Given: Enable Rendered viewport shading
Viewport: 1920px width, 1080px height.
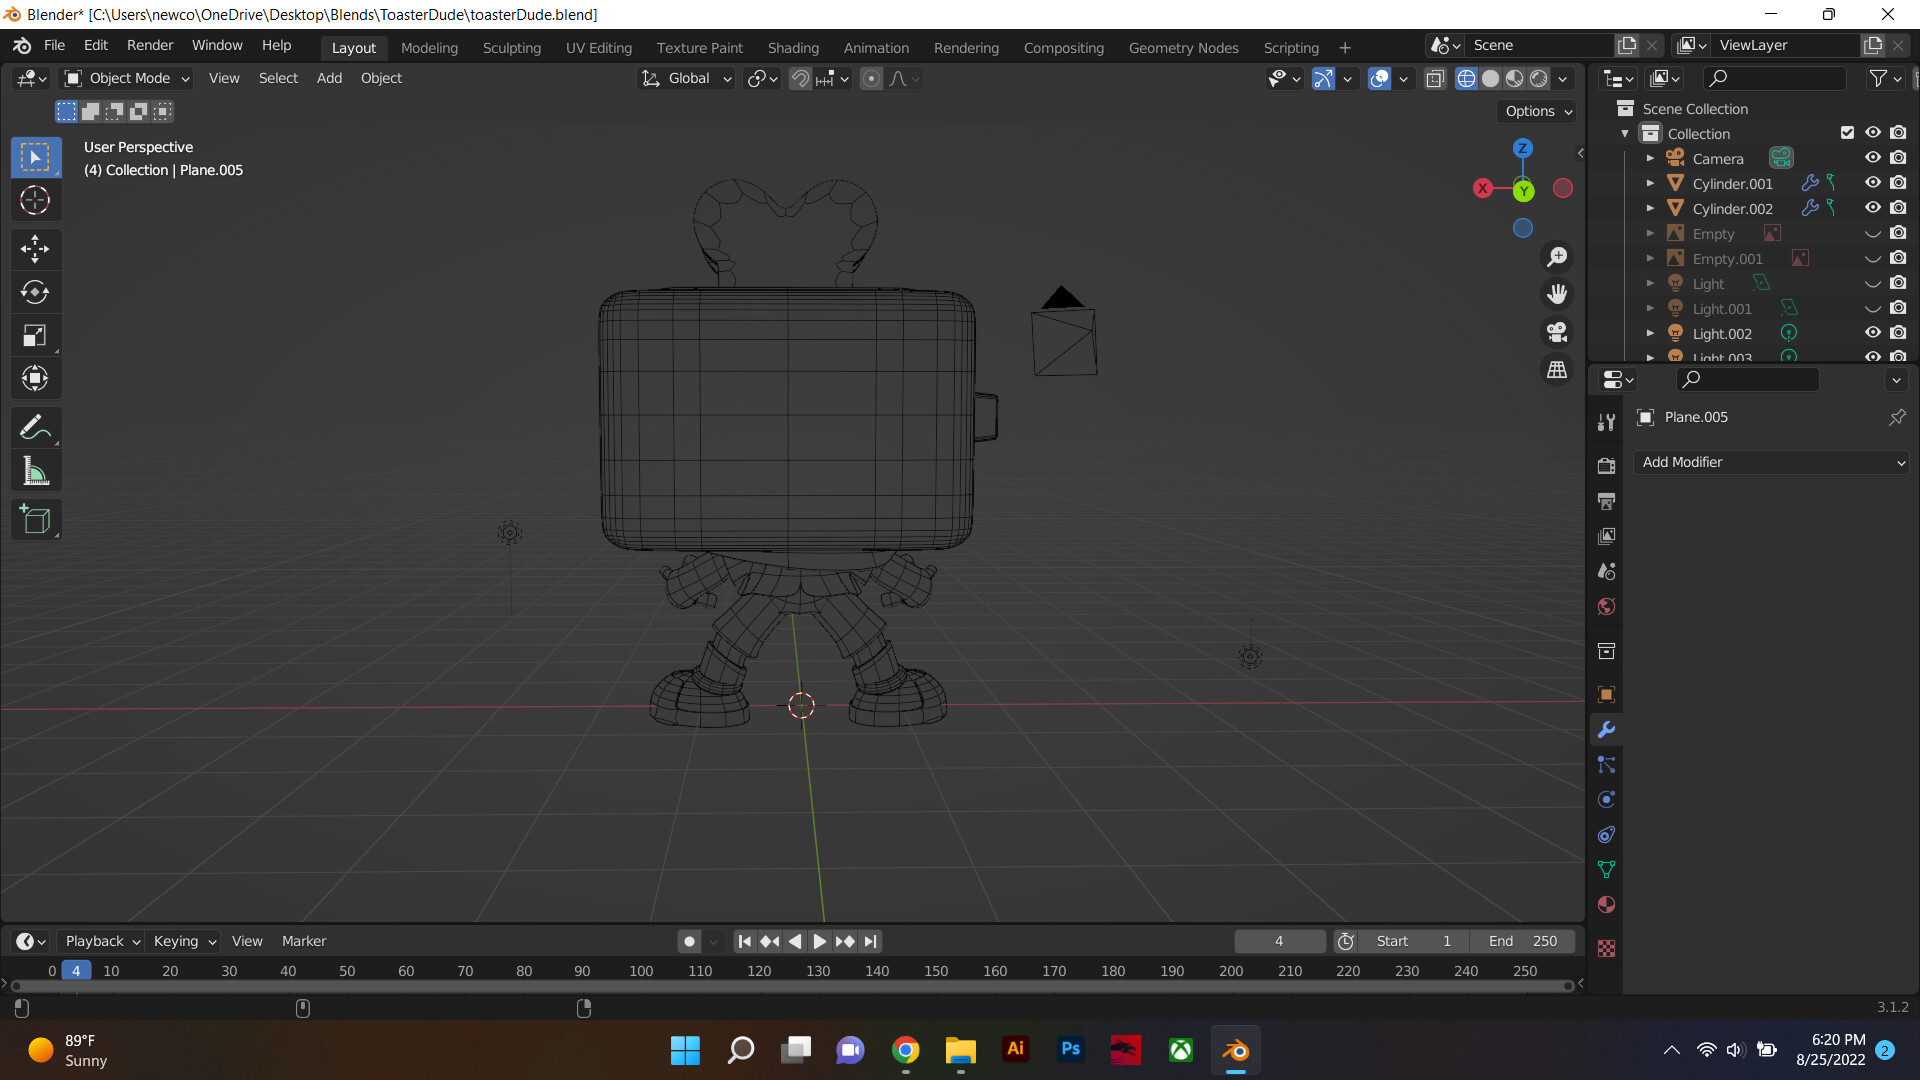Looking at the screenshot, I should (x=1537, y=78).
